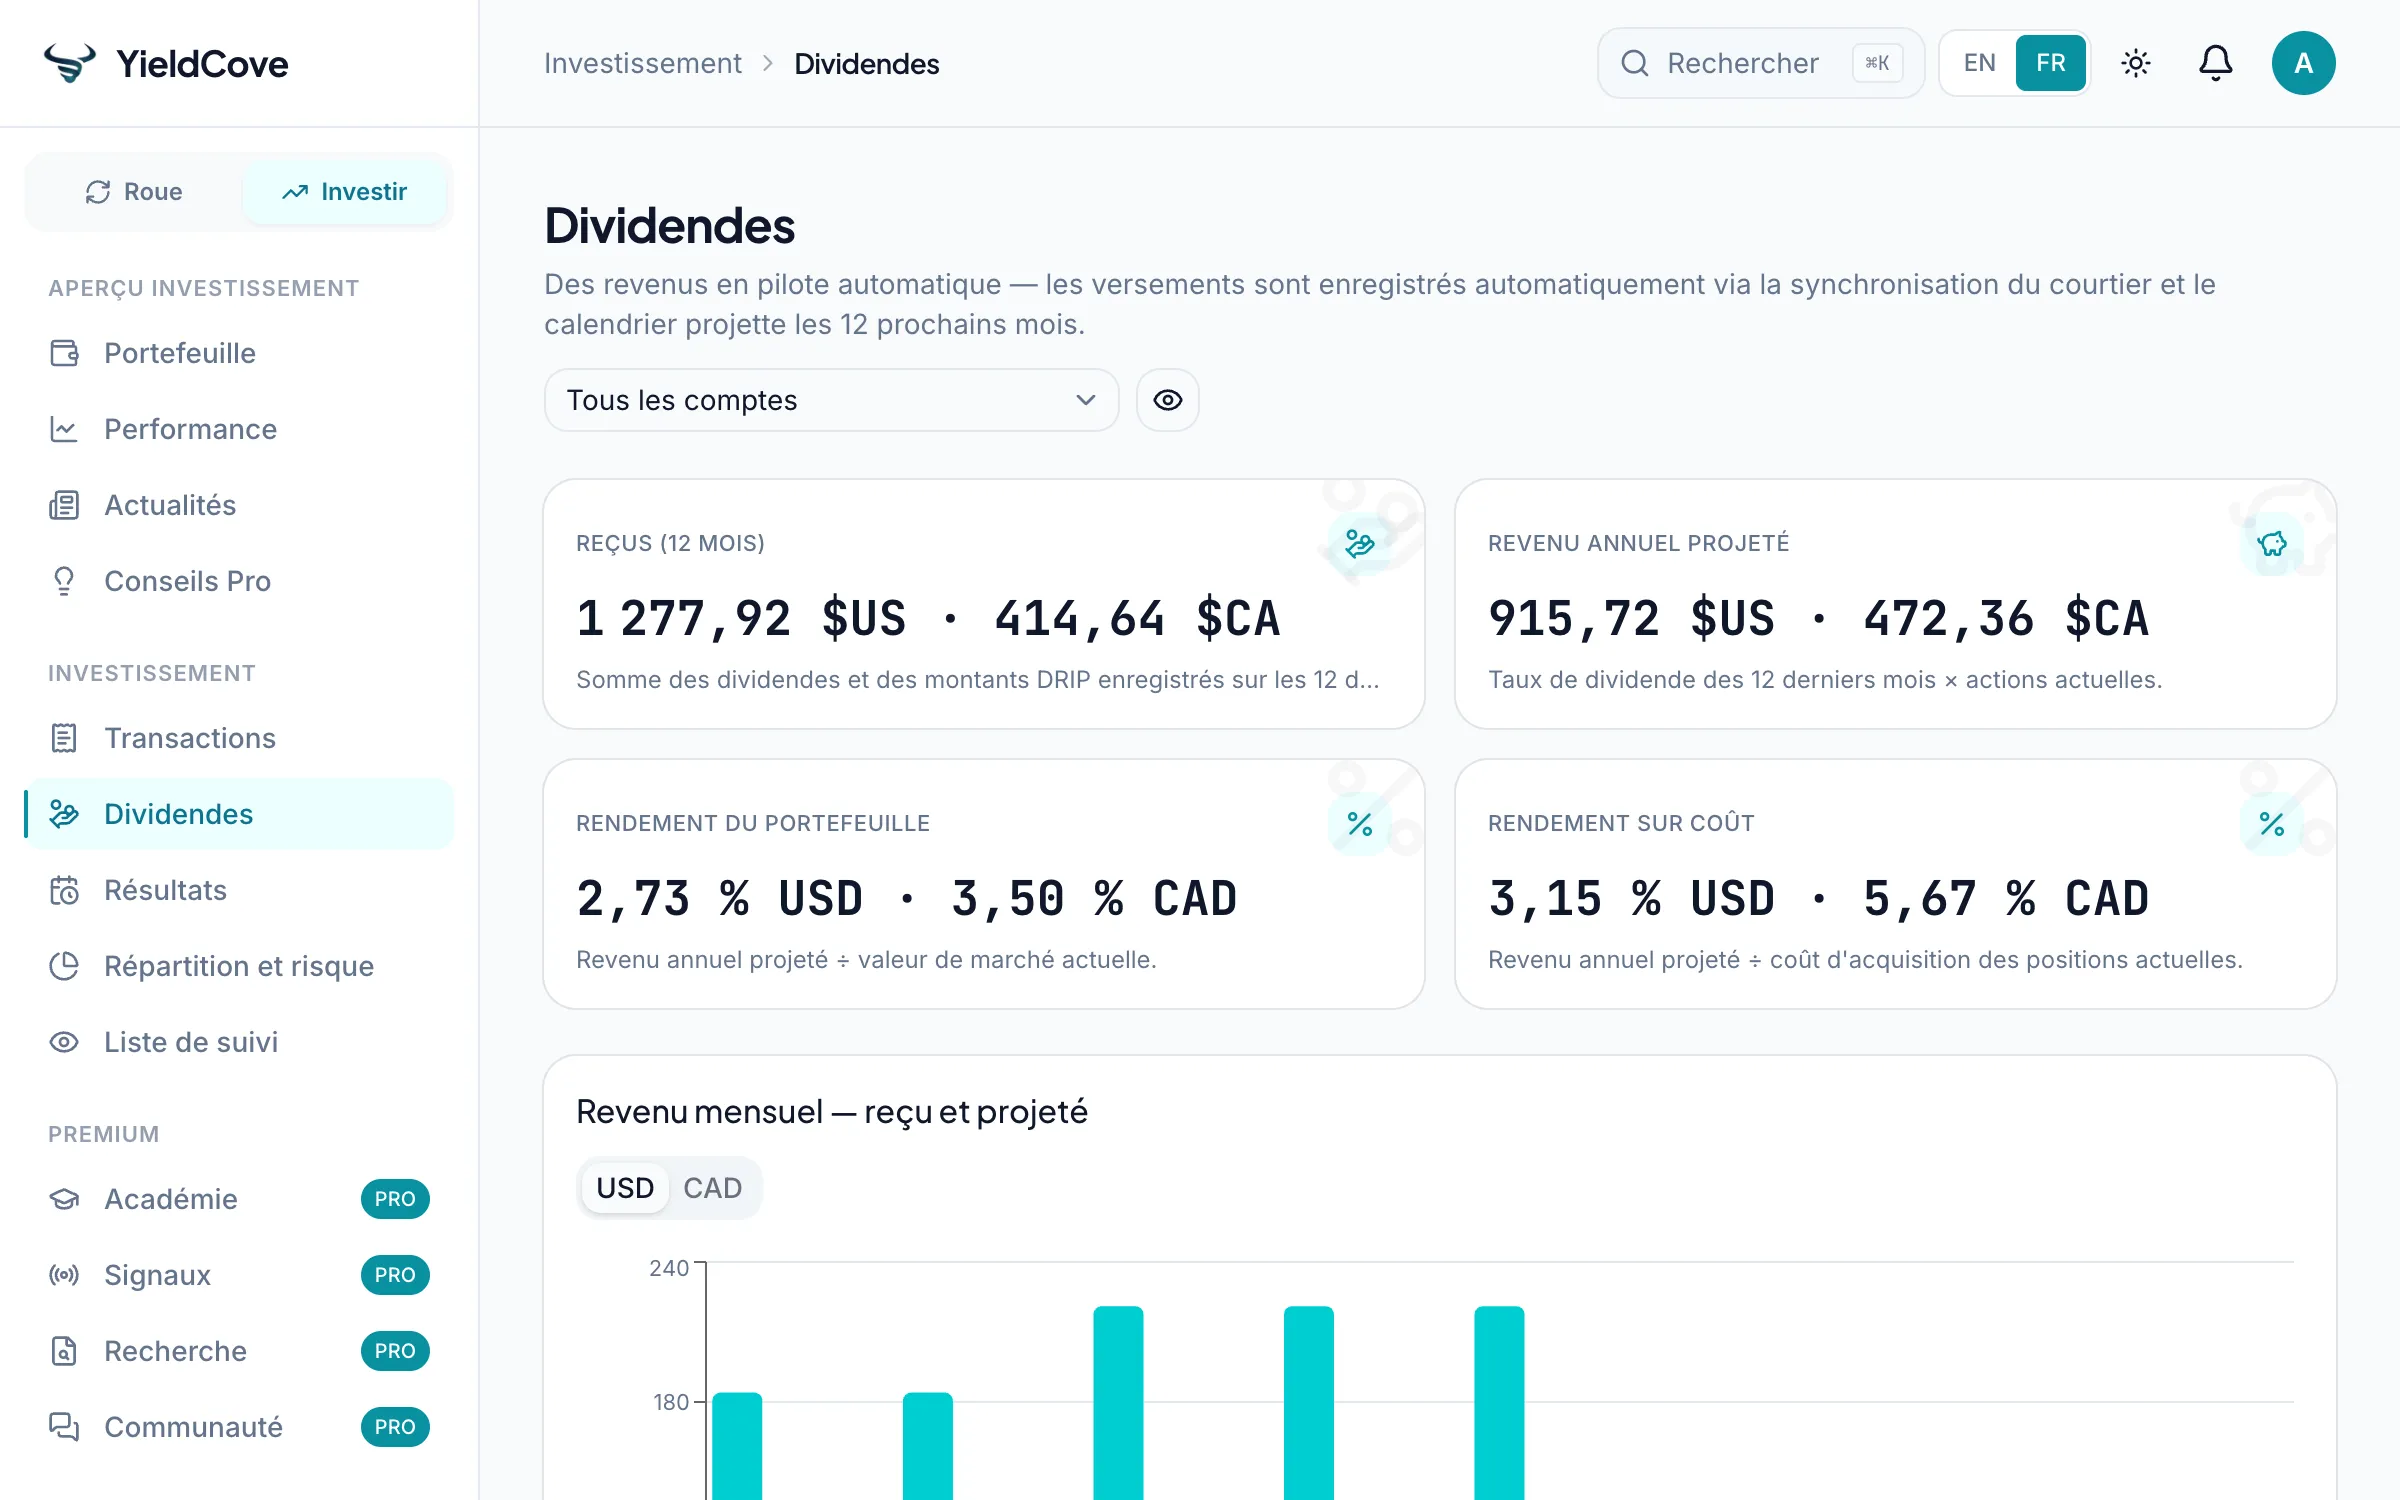
Task: Select USD chart currency
Action: [x=625, y=1188]
